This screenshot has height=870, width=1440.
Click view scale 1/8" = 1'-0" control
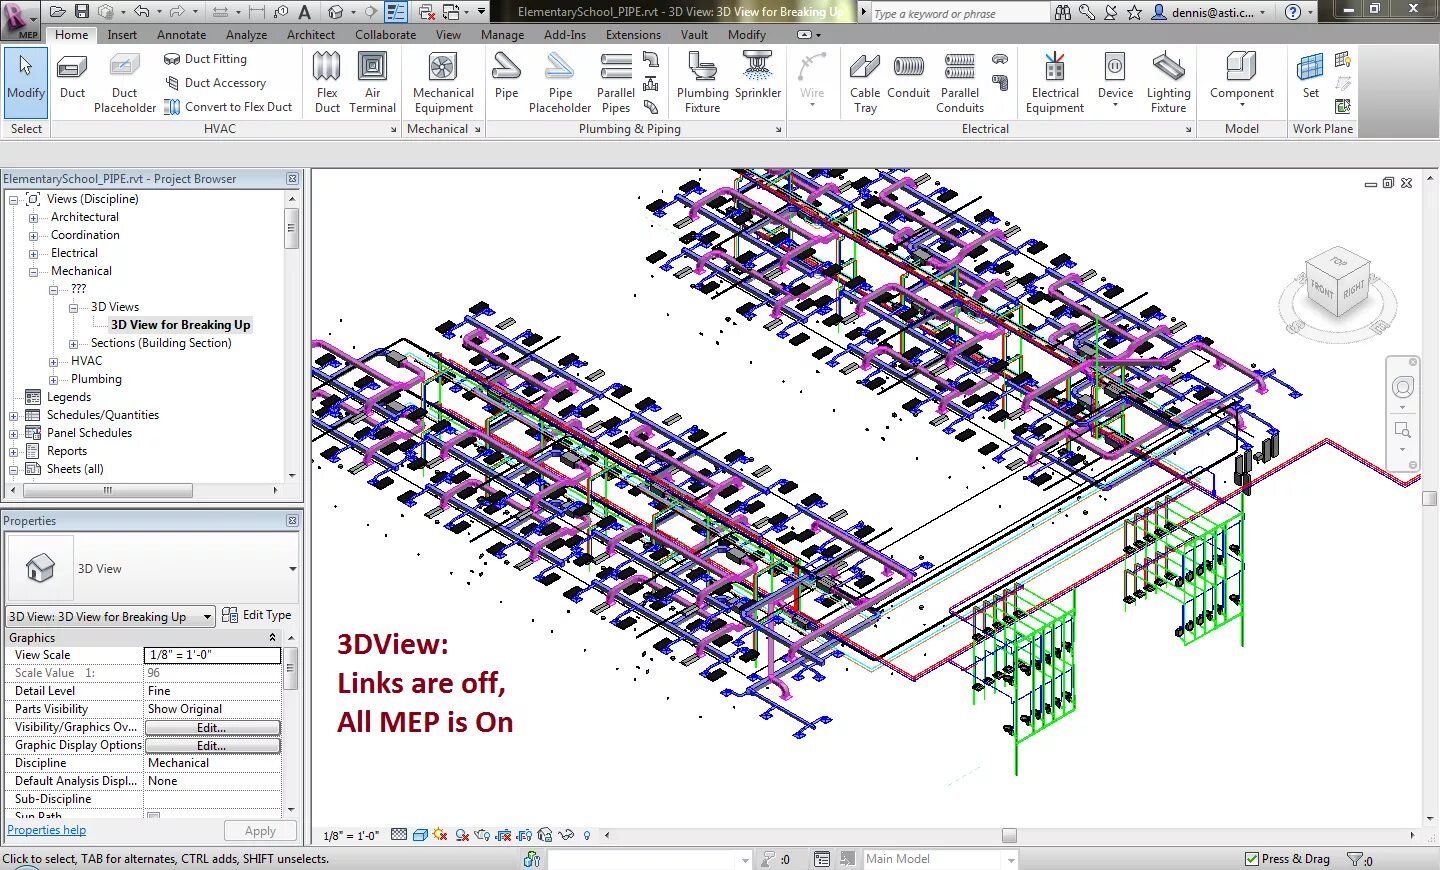point(351,836)
